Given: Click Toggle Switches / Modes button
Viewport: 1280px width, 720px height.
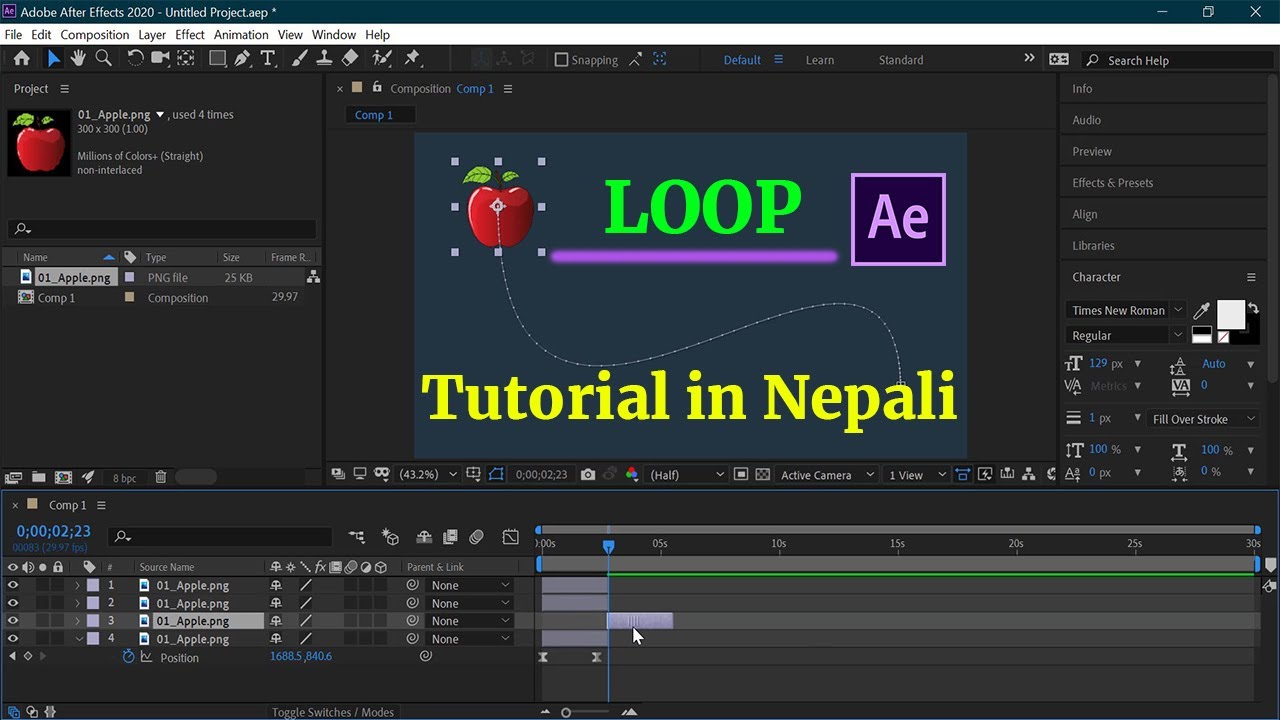Looking at the screenshot, I should click(333, 712).
